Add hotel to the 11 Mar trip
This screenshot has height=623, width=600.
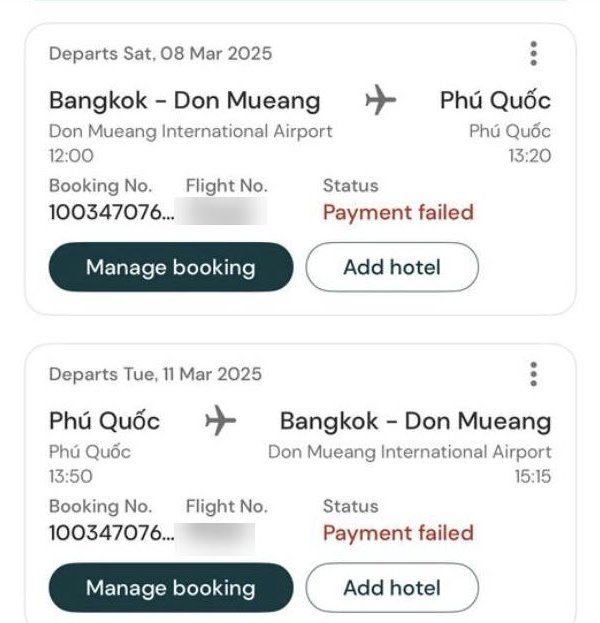click(392, 587)
